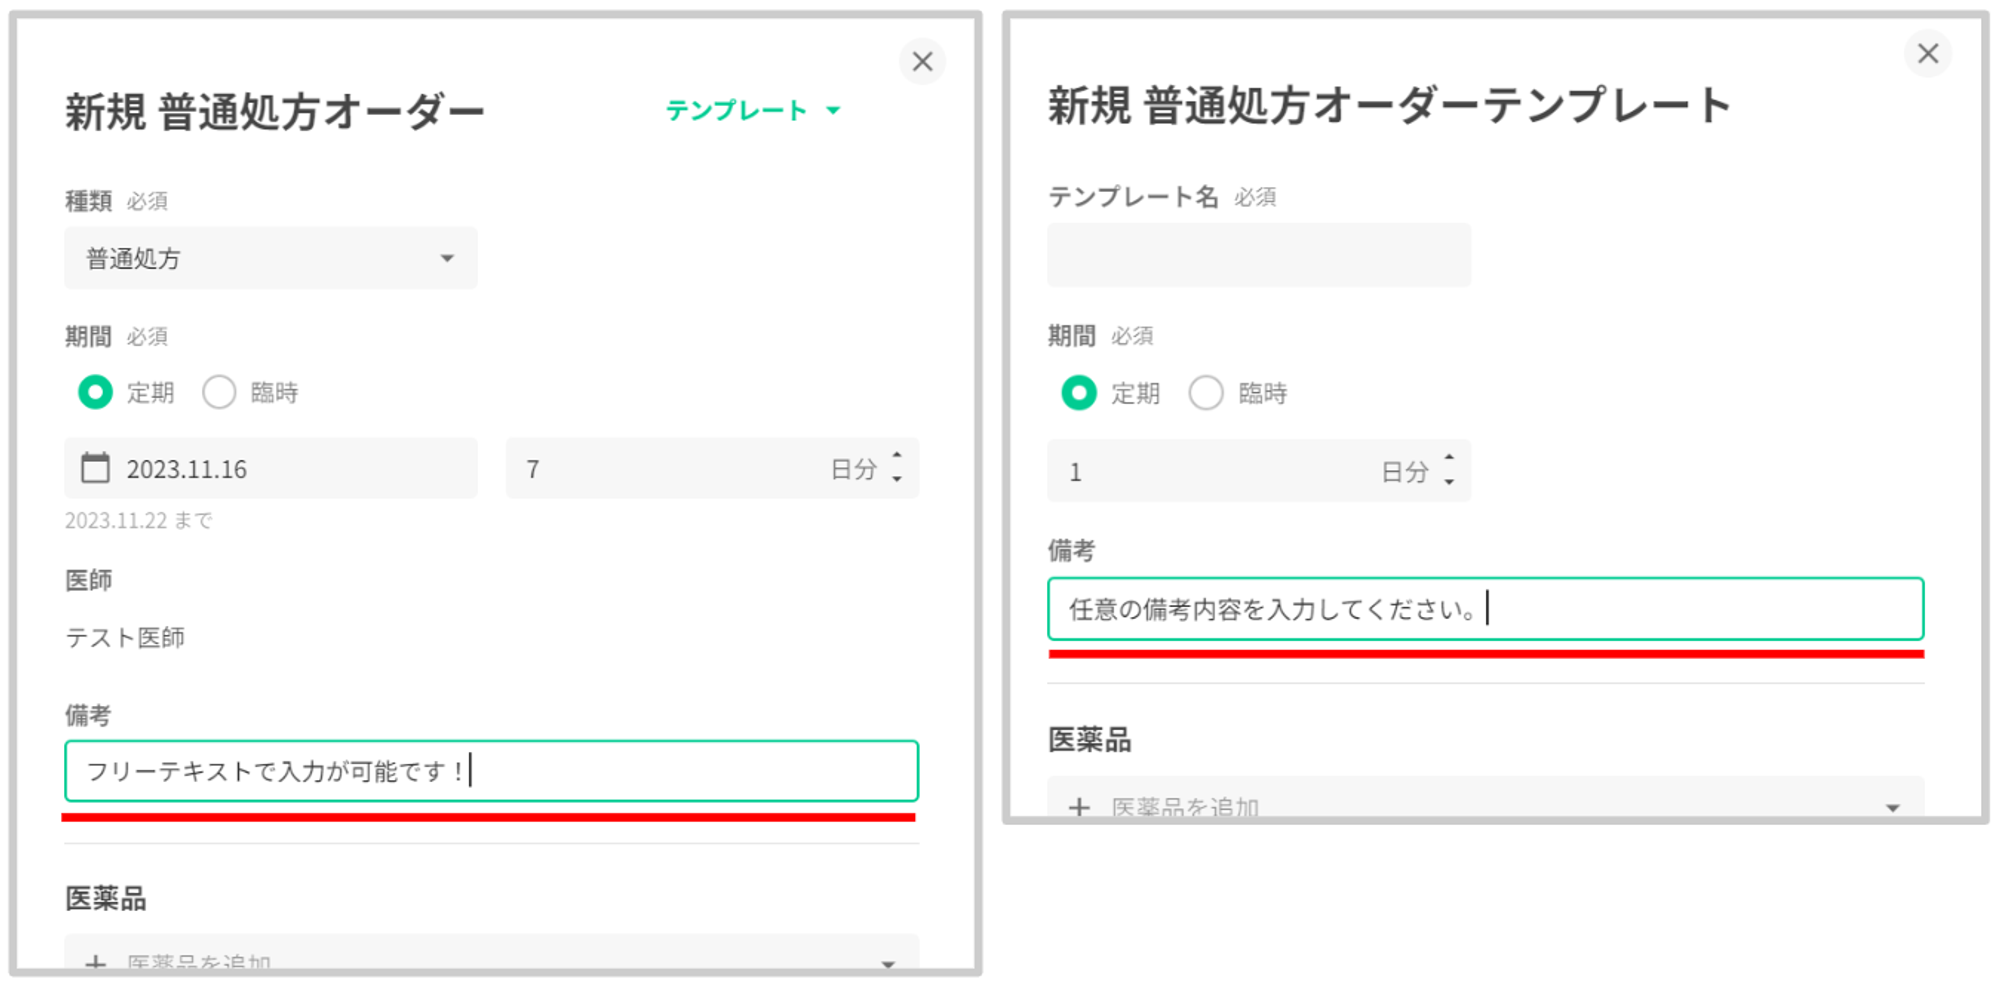Viewport: 2000px width, 989px height.
Task: Click the order 備考 free text field
Action: [x=490, y=771]
